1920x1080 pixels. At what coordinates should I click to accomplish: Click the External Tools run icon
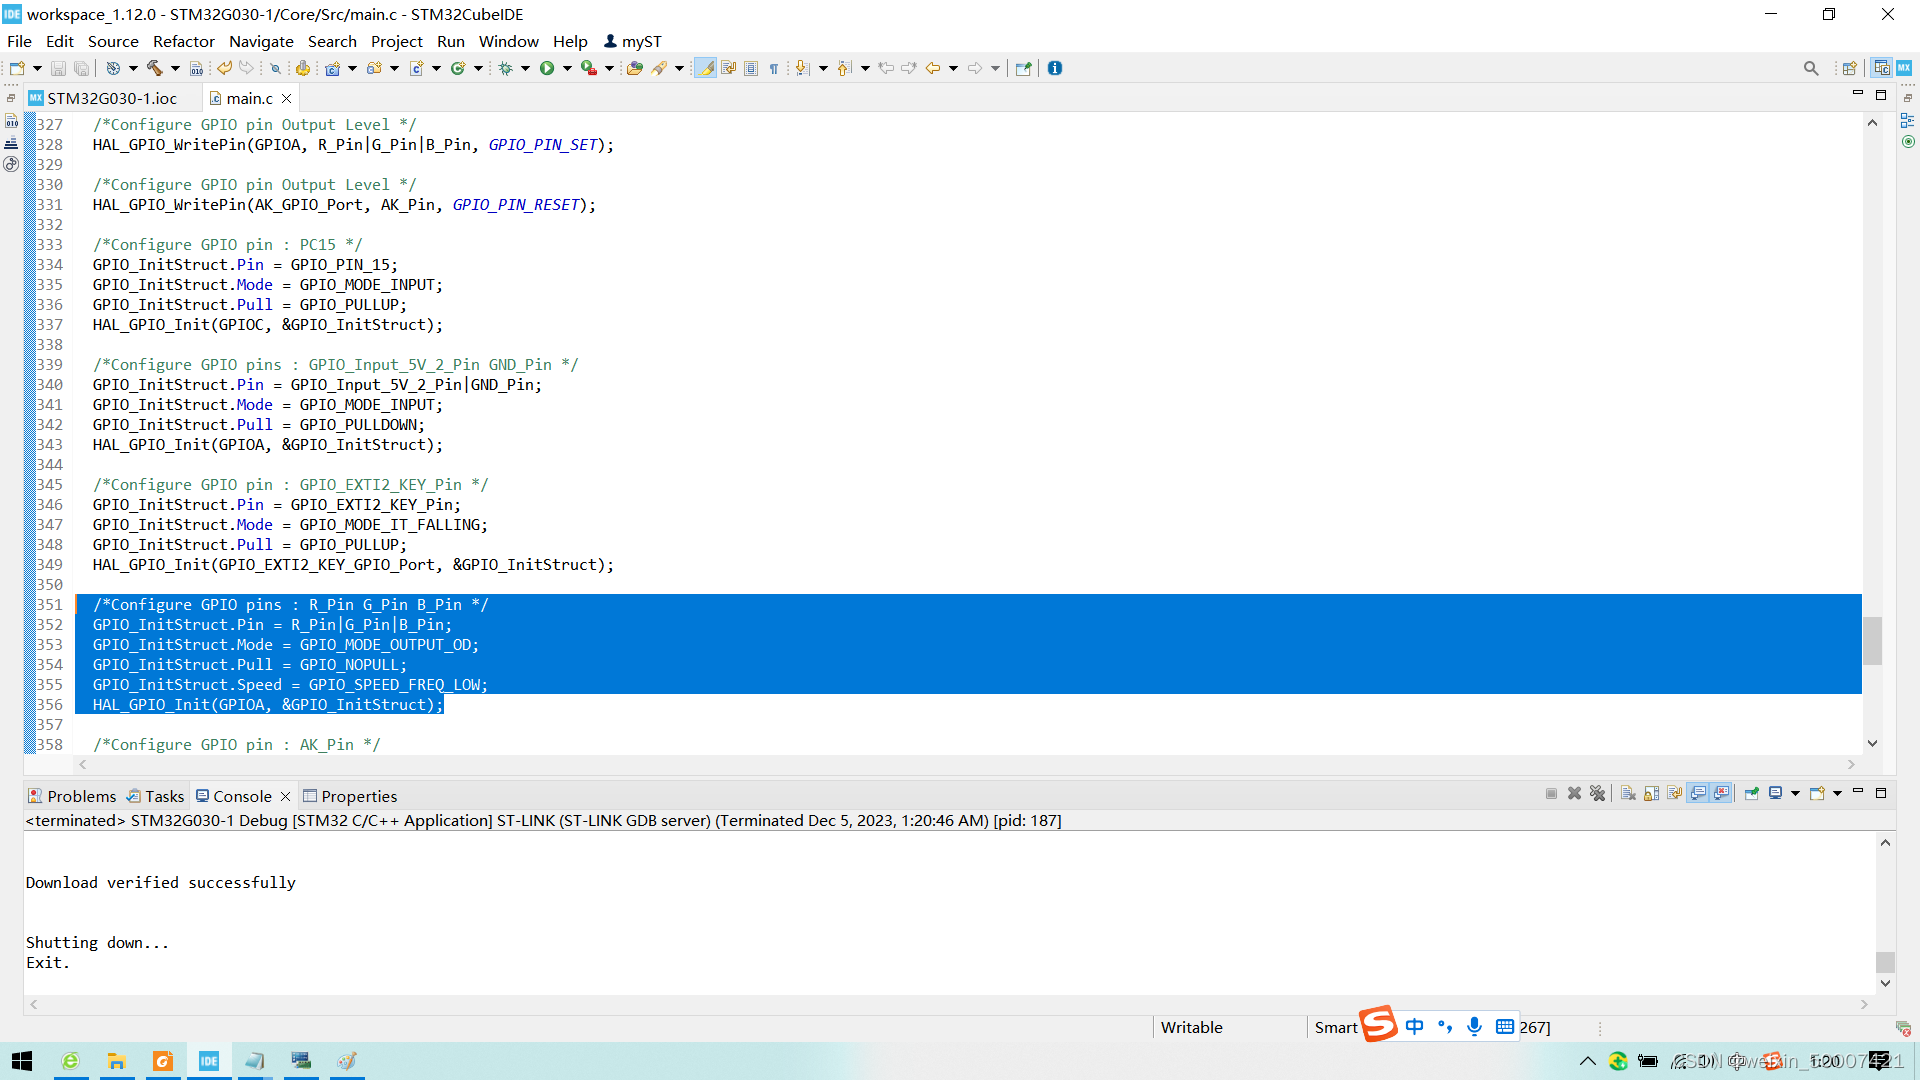click(x=589, y=68)
